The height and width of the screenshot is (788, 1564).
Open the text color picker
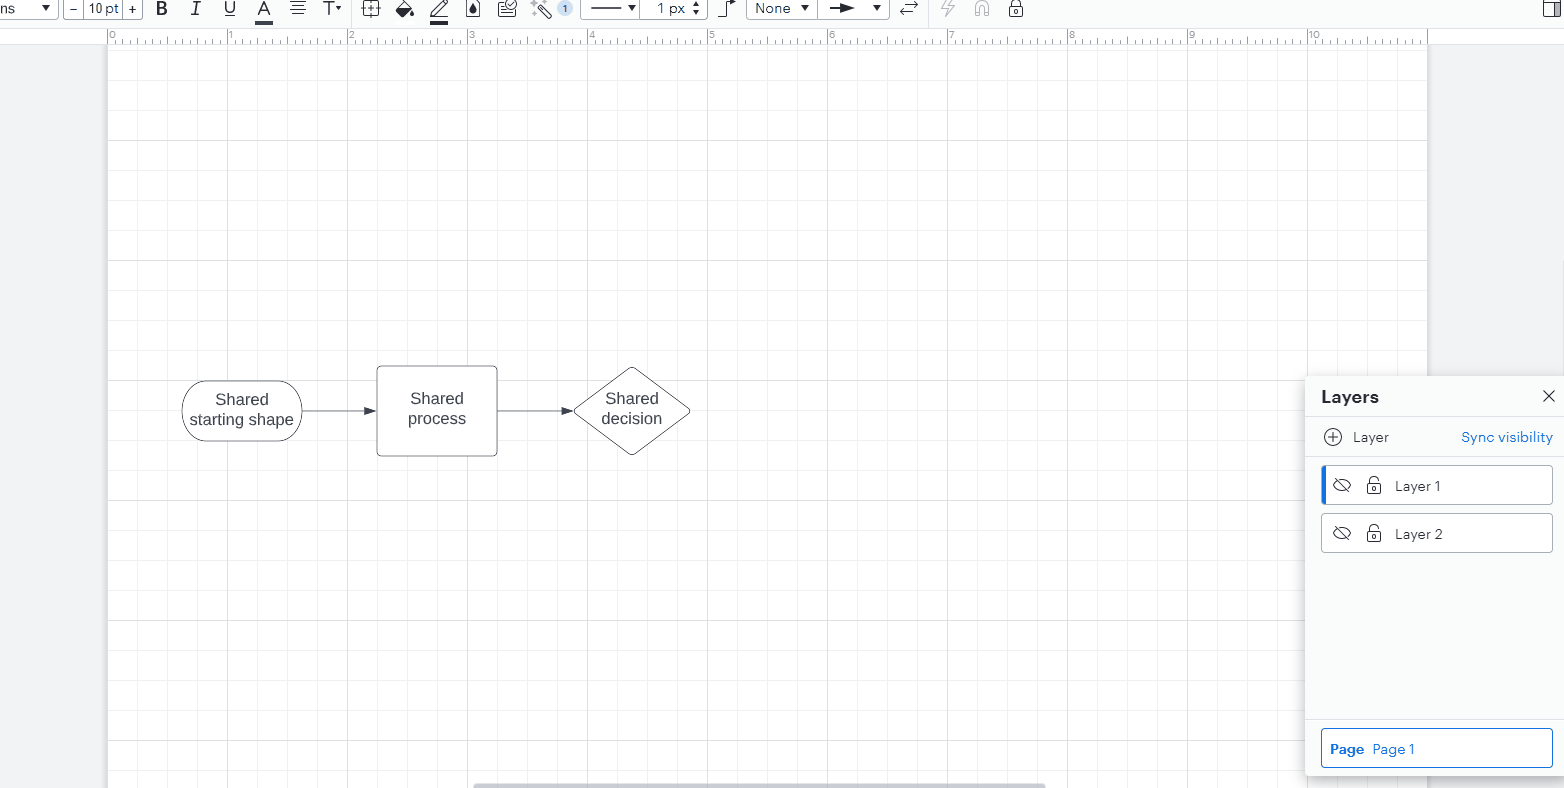click(x=264, y=10)
